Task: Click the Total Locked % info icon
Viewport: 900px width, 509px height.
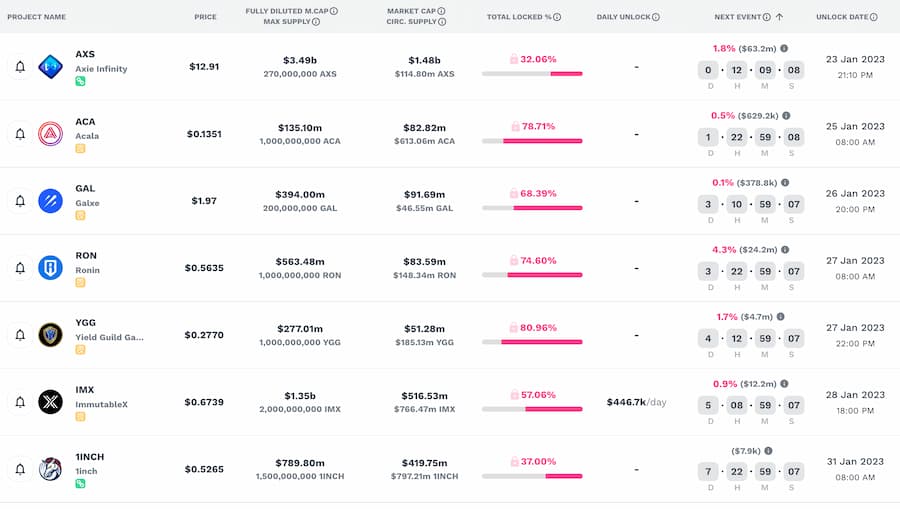Action: click(557, 17)
